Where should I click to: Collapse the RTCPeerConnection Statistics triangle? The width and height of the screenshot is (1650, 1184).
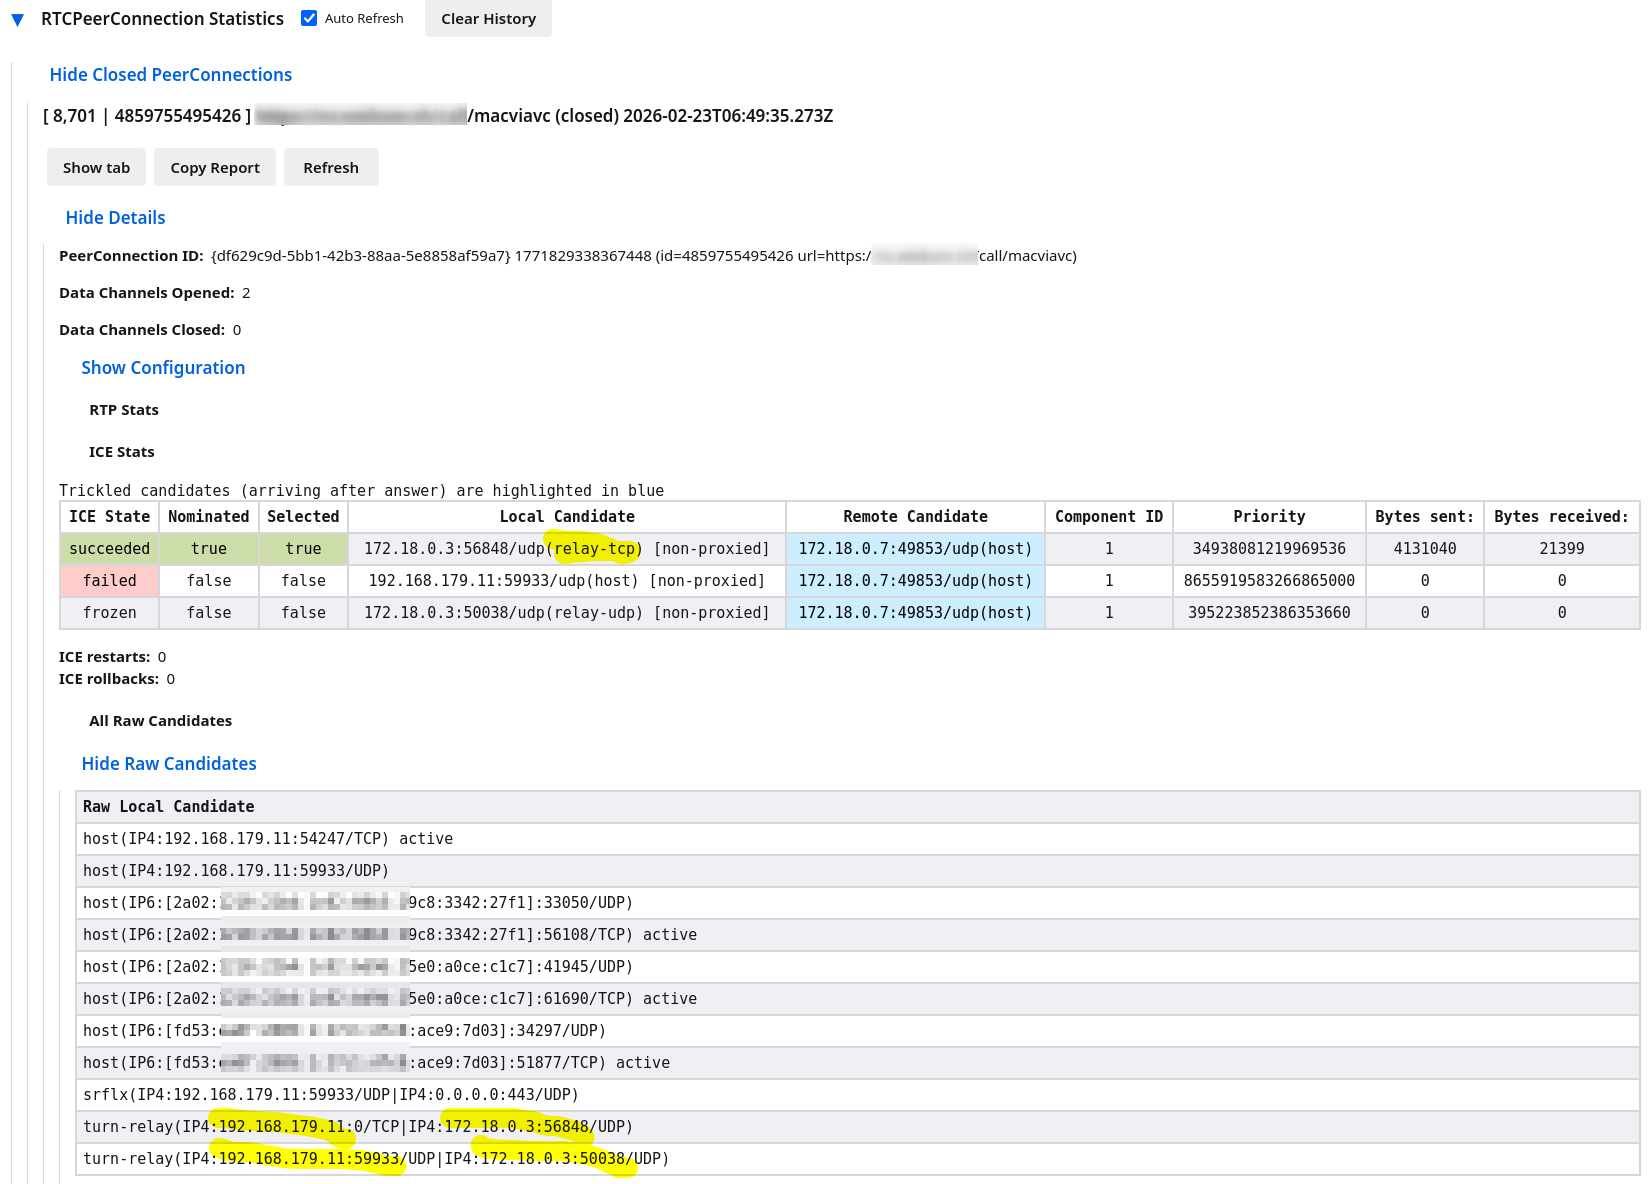[x=17, y=19]
